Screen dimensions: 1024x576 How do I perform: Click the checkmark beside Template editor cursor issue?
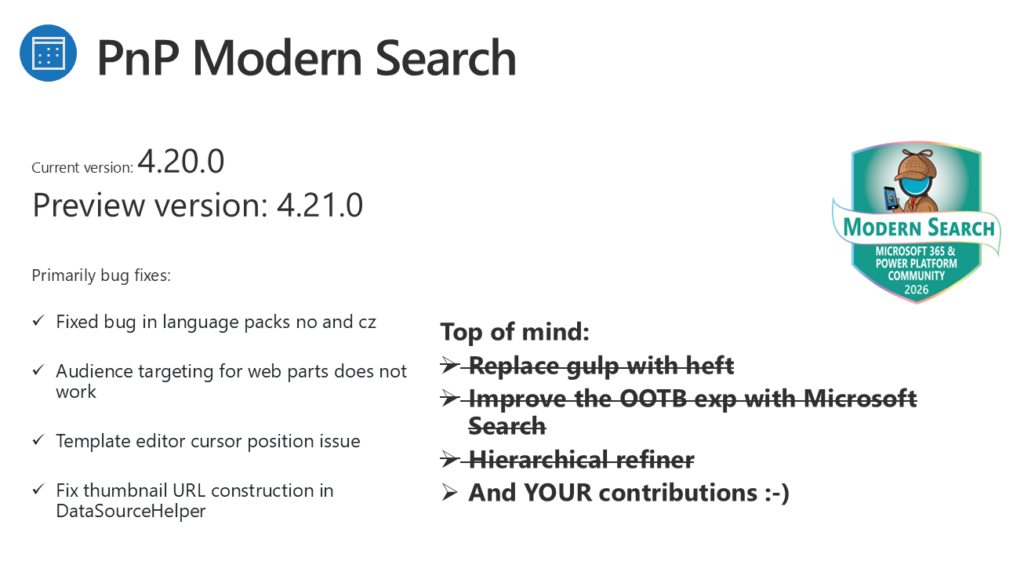click(x=38, y=441)
